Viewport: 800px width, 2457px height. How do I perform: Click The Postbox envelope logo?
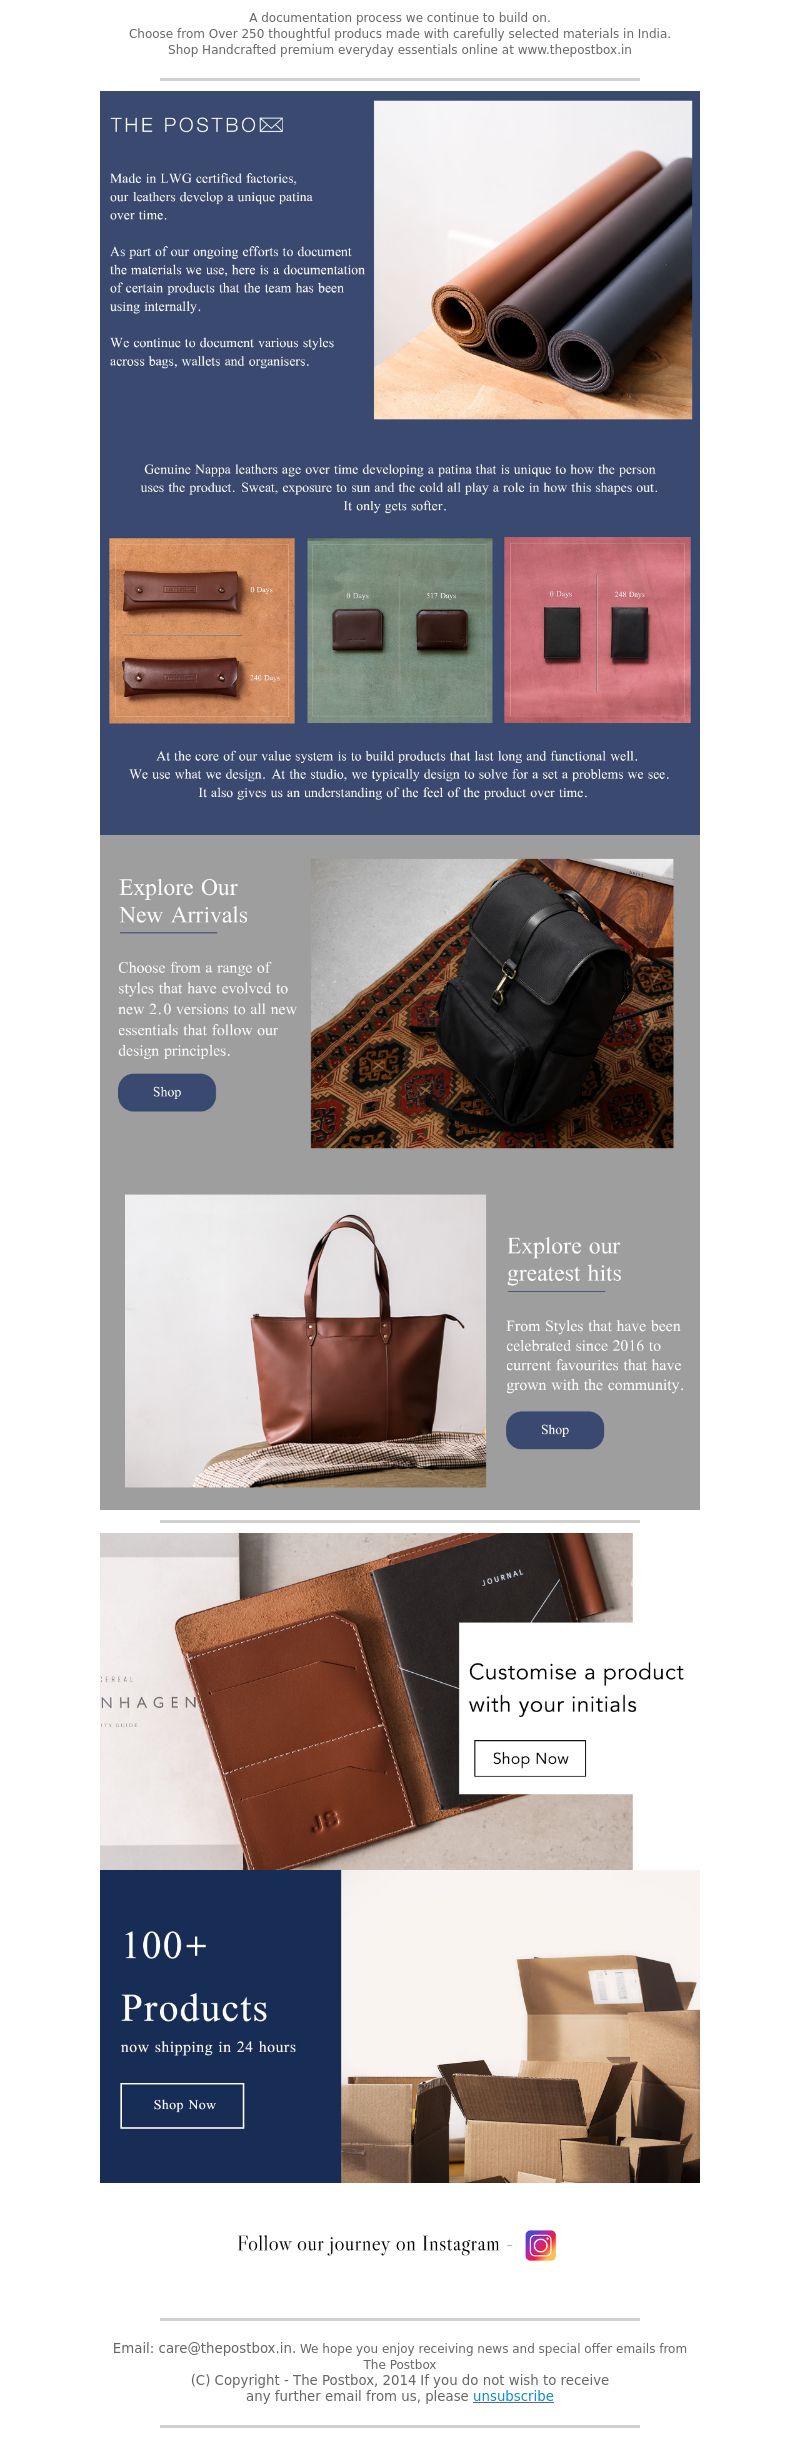[x=197, y=125]
